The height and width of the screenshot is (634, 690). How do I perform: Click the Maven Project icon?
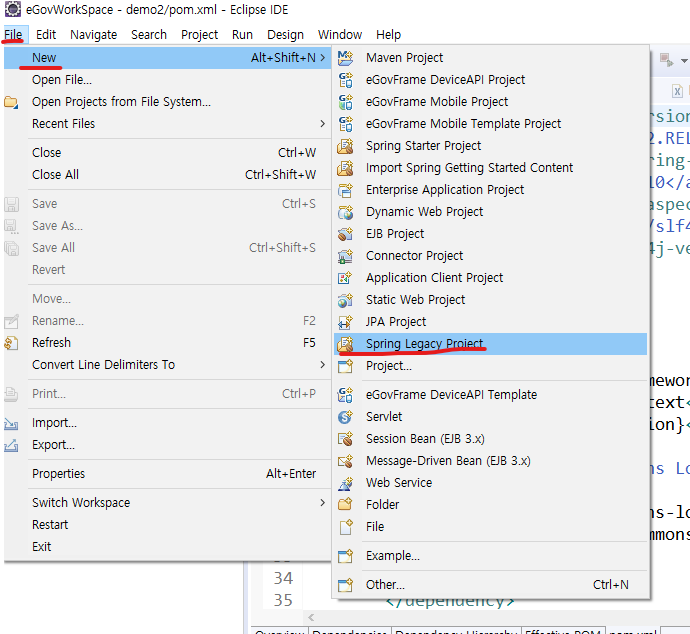click(x=345, y=58)
